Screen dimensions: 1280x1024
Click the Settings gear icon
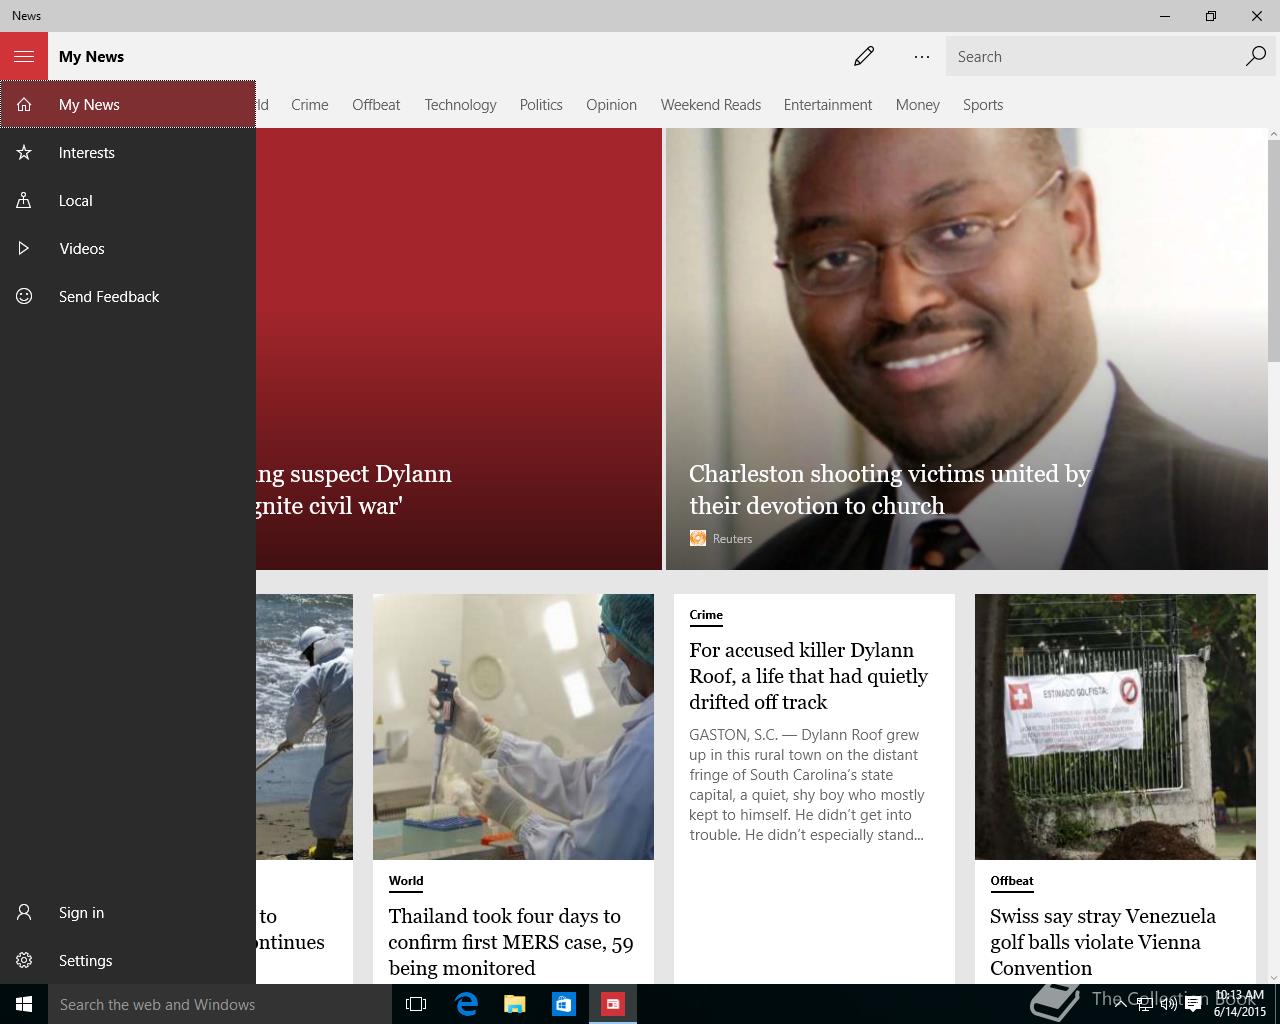pos(24,960)
